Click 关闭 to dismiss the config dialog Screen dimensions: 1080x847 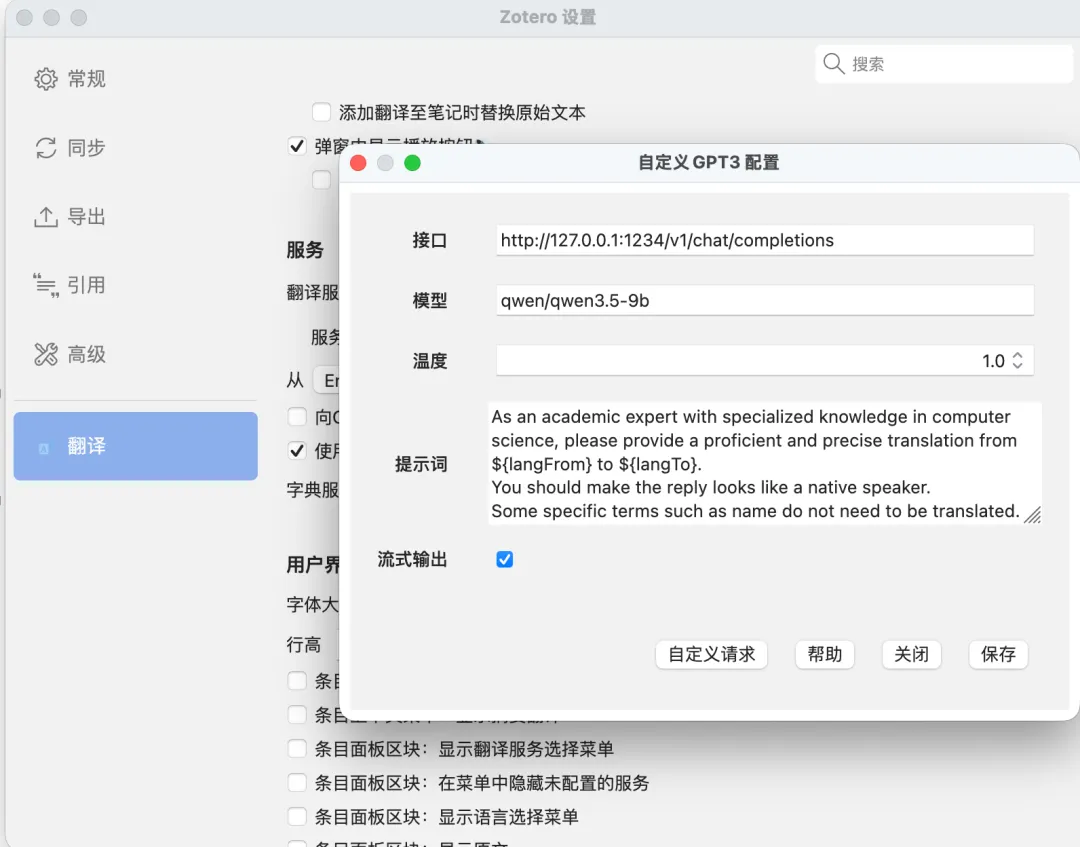click(911, 654)
